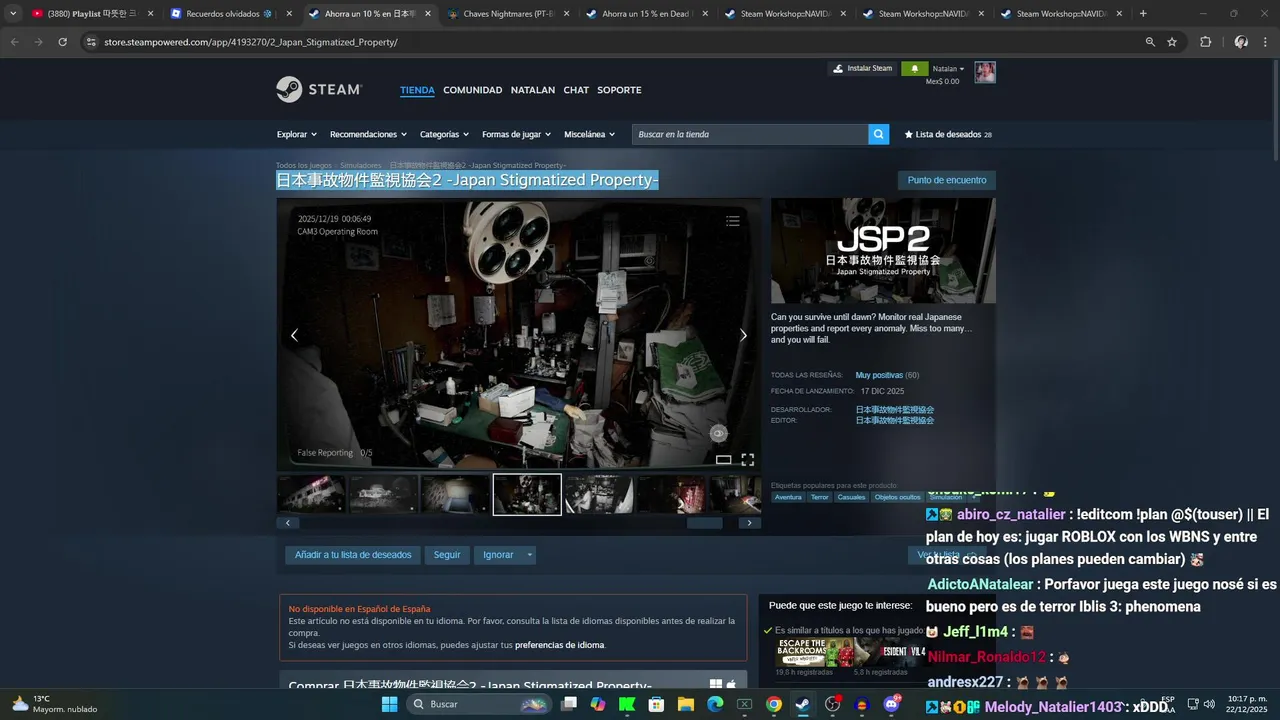The height and width of the screenshot is (720, 1280).
Task: Click the Objetos ocultos tag
Action: 897,497
